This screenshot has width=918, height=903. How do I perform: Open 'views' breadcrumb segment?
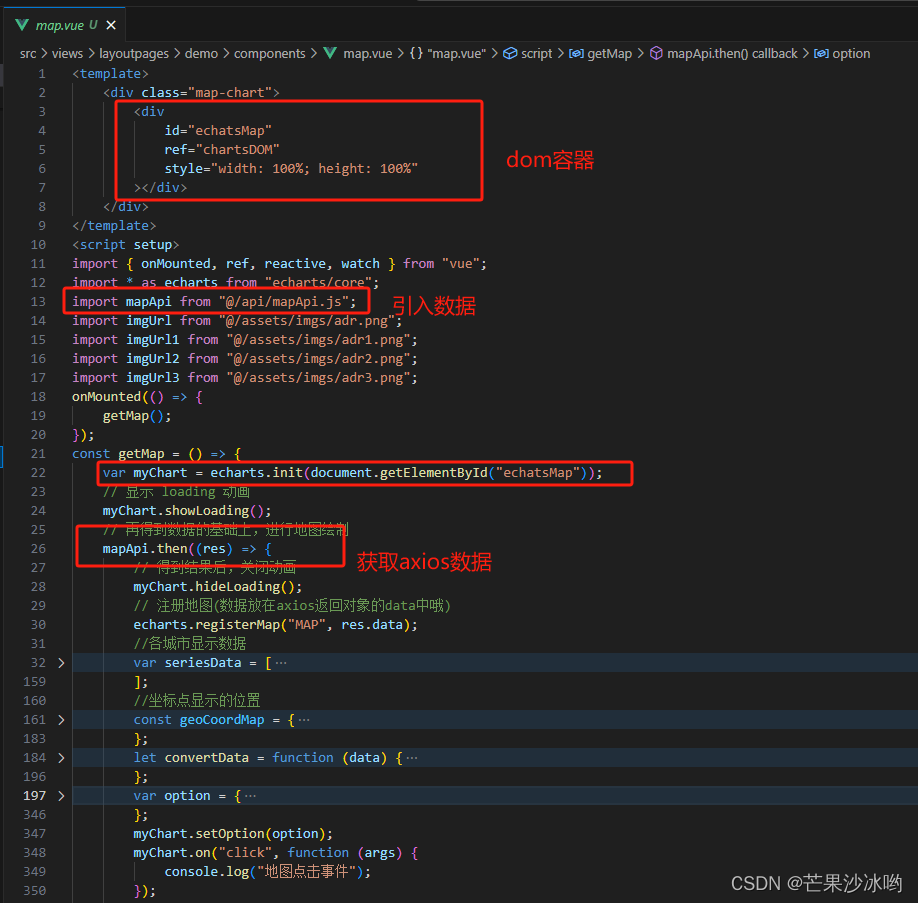pyautogui.click(x=67, y=53)
